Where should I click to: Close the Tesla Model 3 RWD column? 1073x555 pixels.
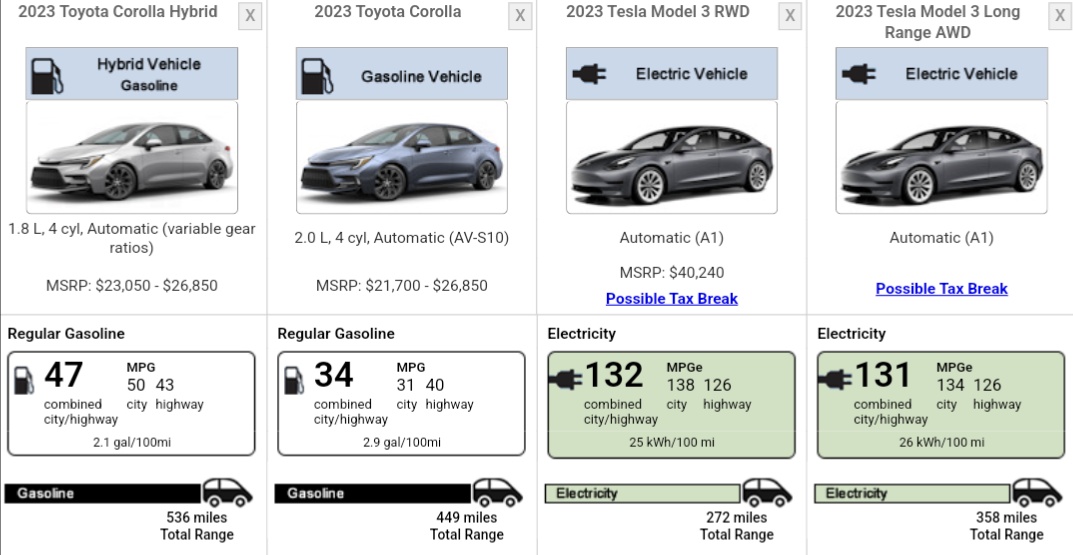pyautogui.click(x=790, y=16)
